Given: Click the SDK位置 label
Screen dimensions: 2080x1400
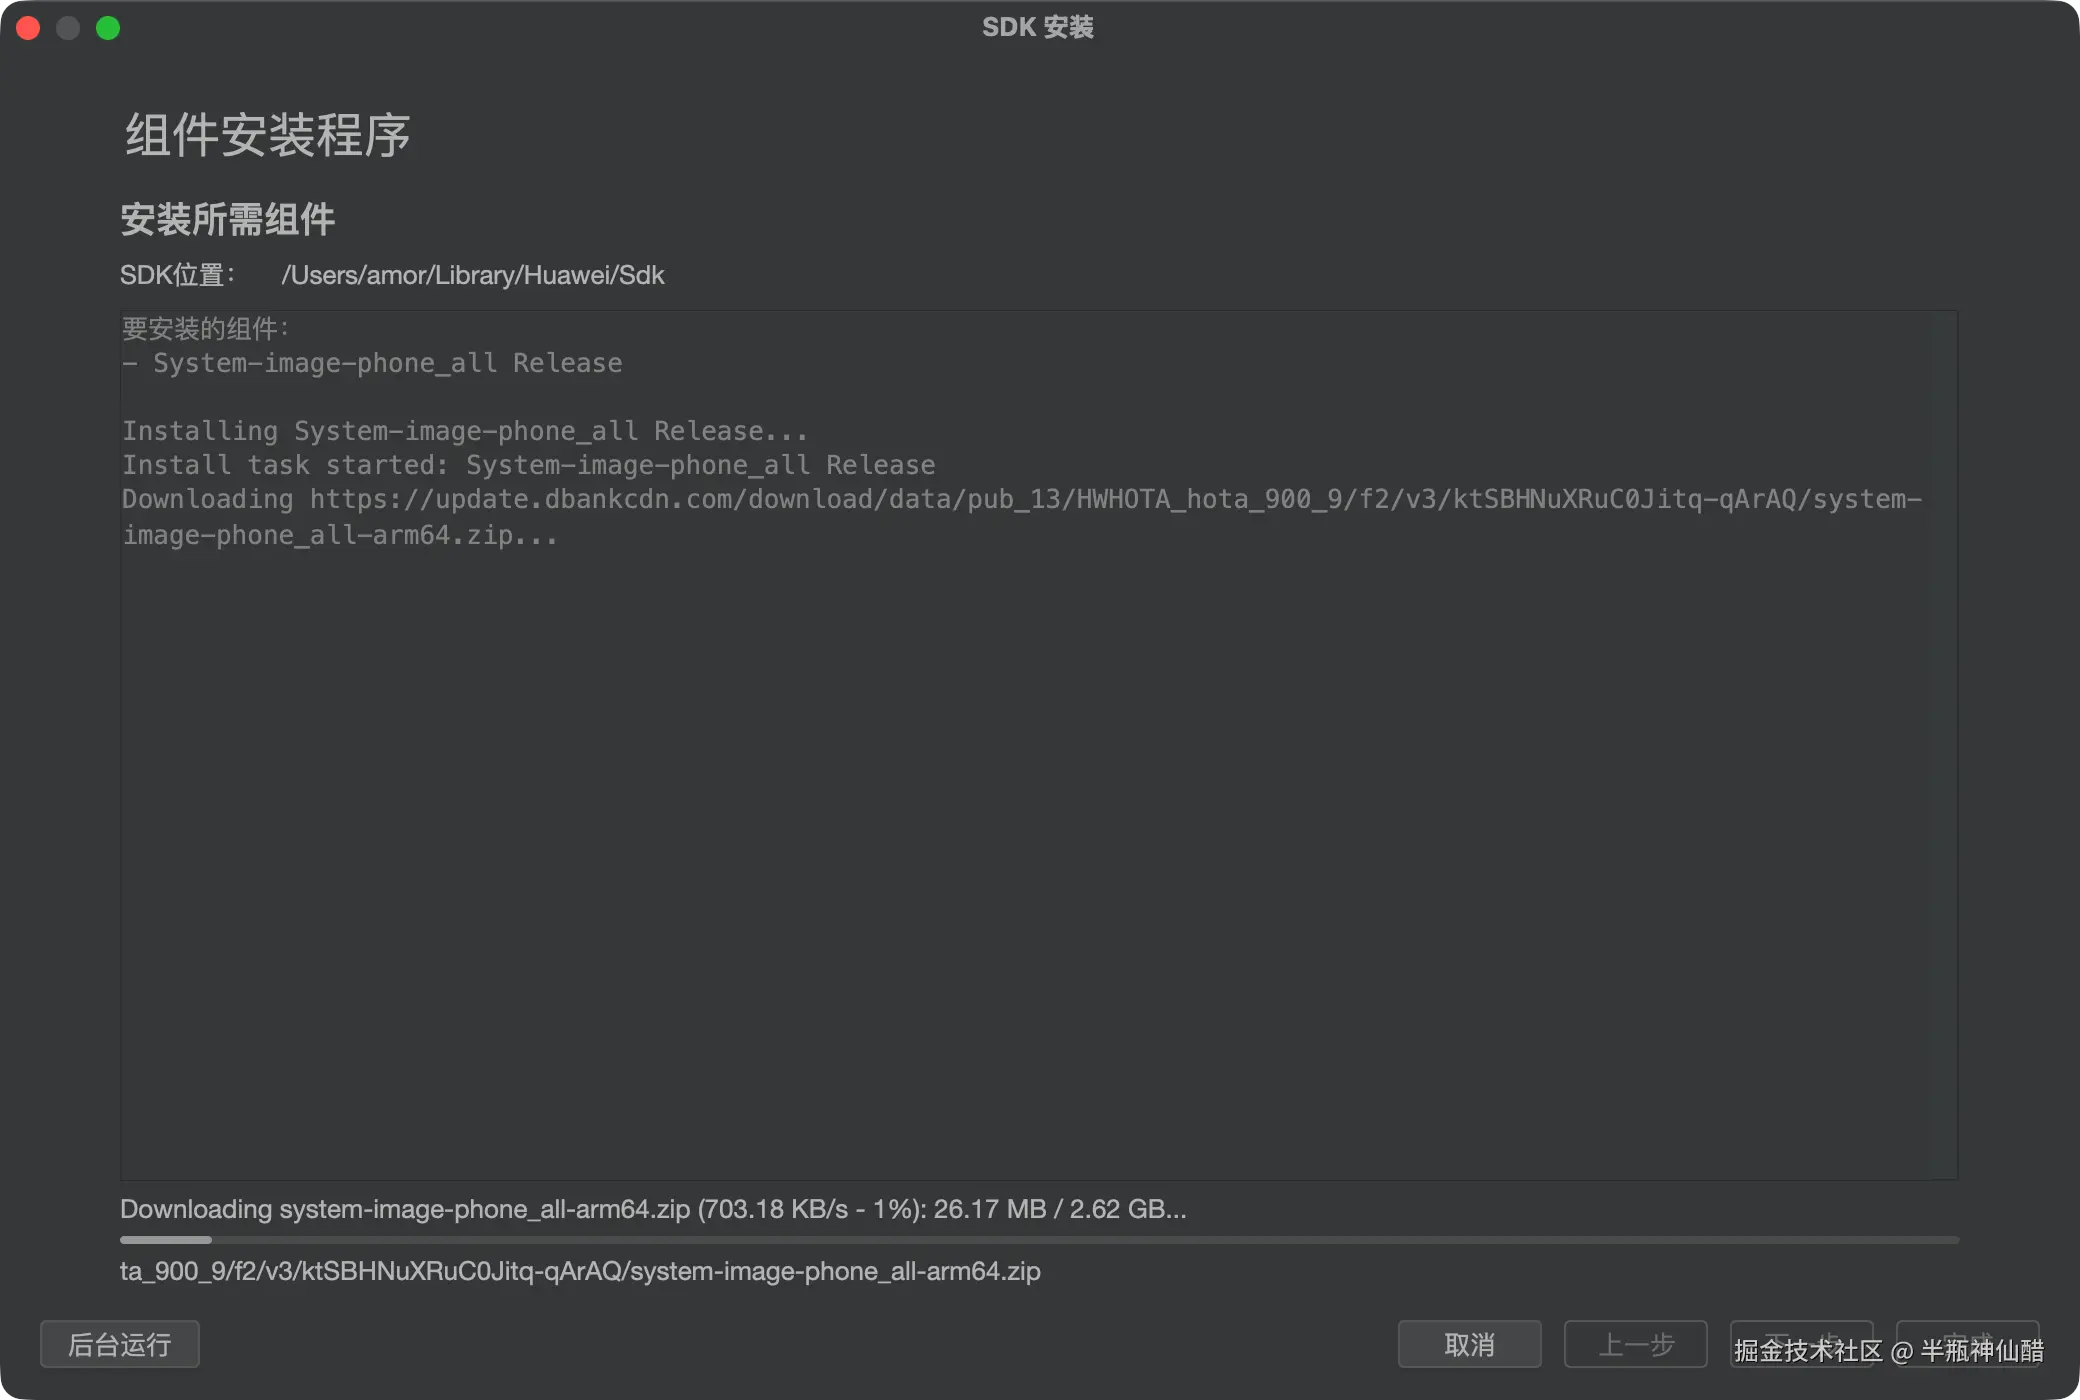Looking at the screenshot, I should (176, 275).
